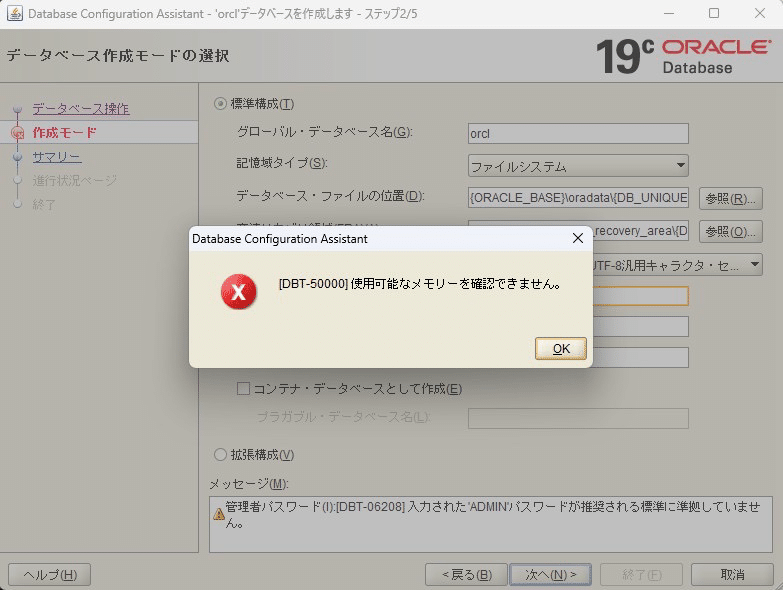This screenshot has height=590, width=783.
Task: Click the global database name field
Action: point(578,134)
